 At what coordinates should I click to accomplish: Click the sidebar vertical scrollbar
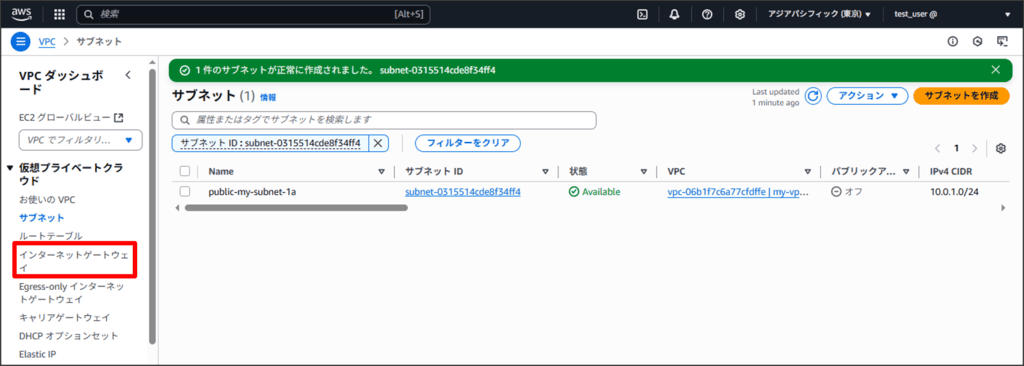click(152, 206)
